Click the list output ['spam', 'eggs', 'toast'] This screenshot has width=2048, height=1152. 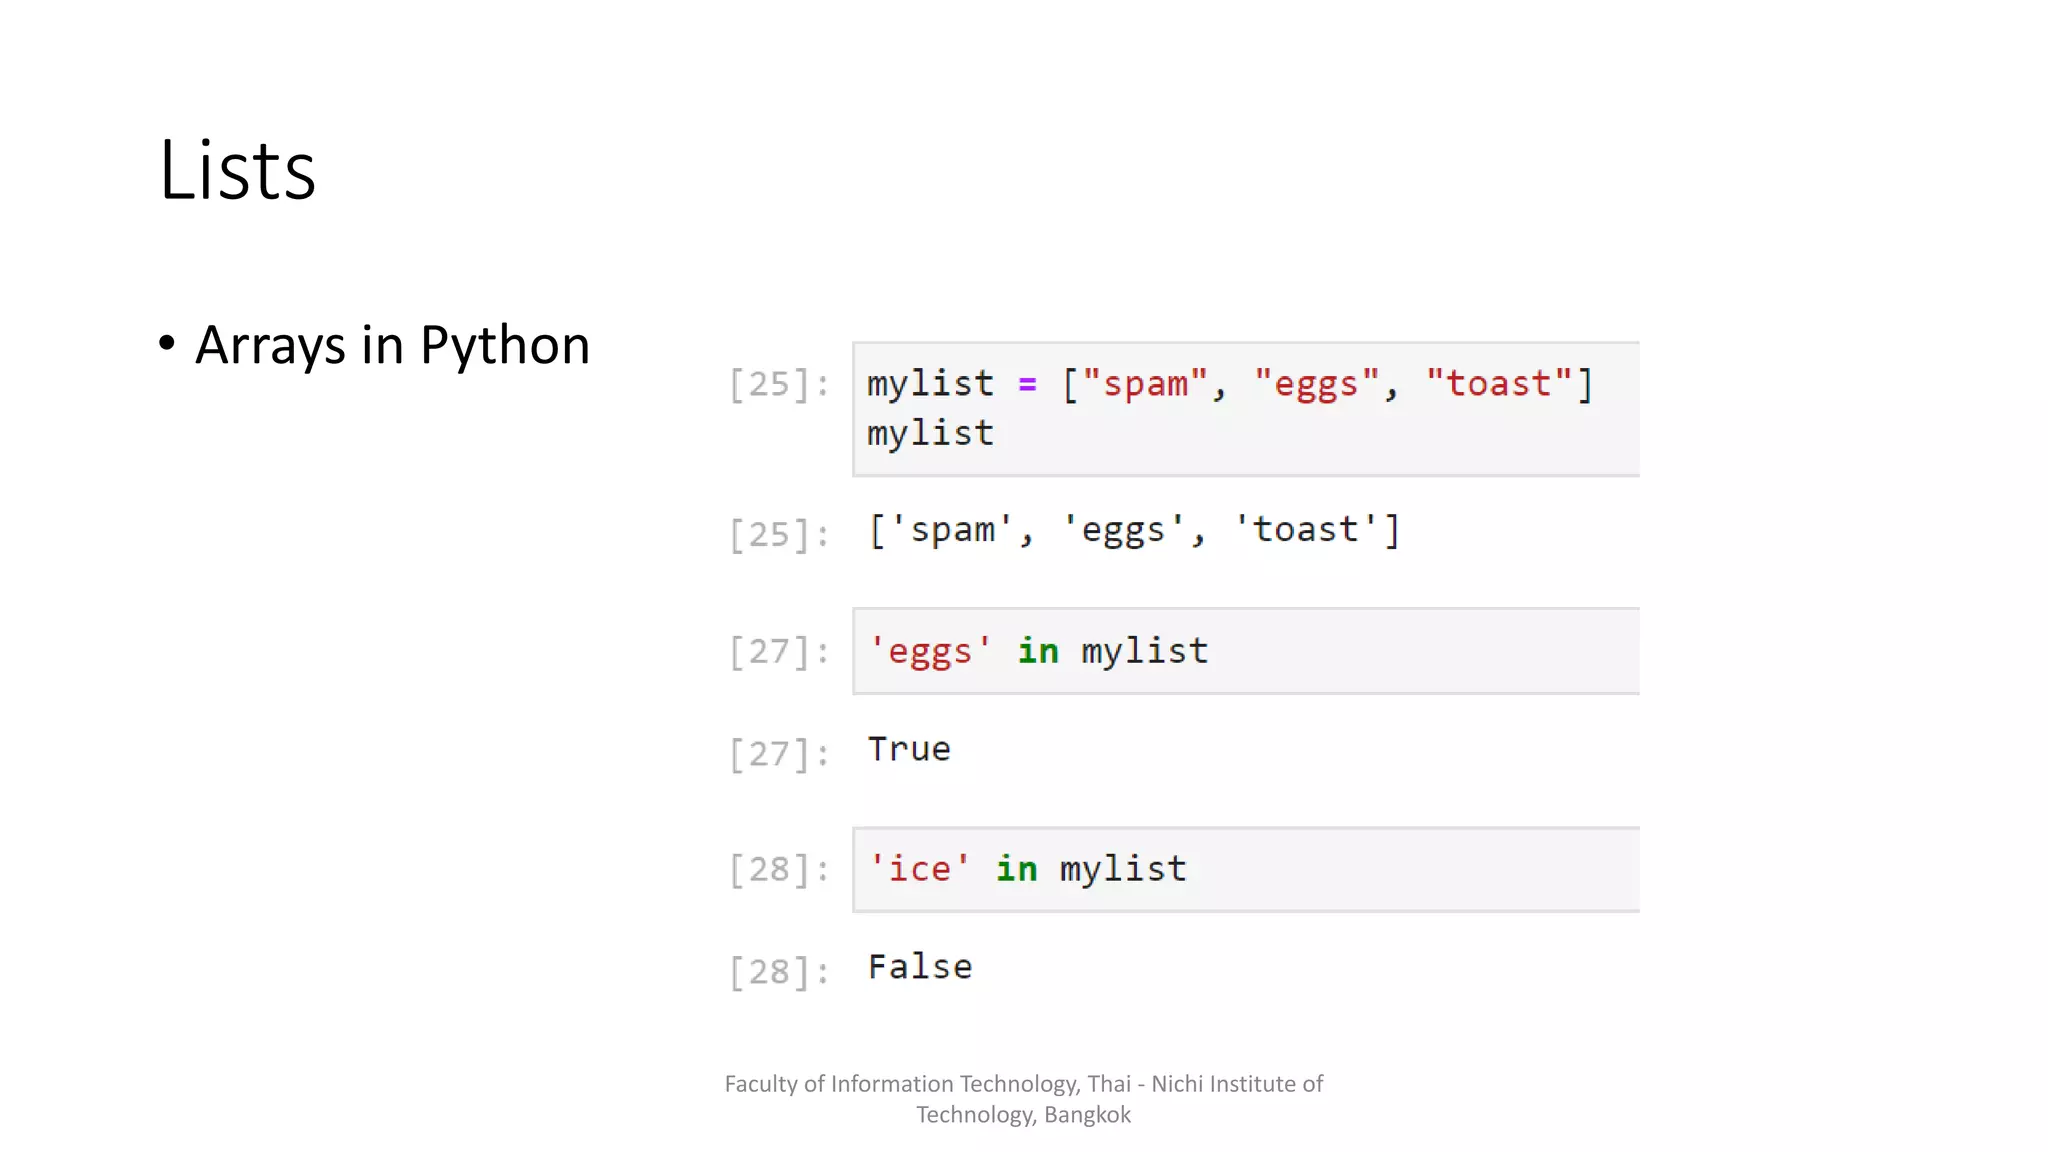pos(1134,530)
